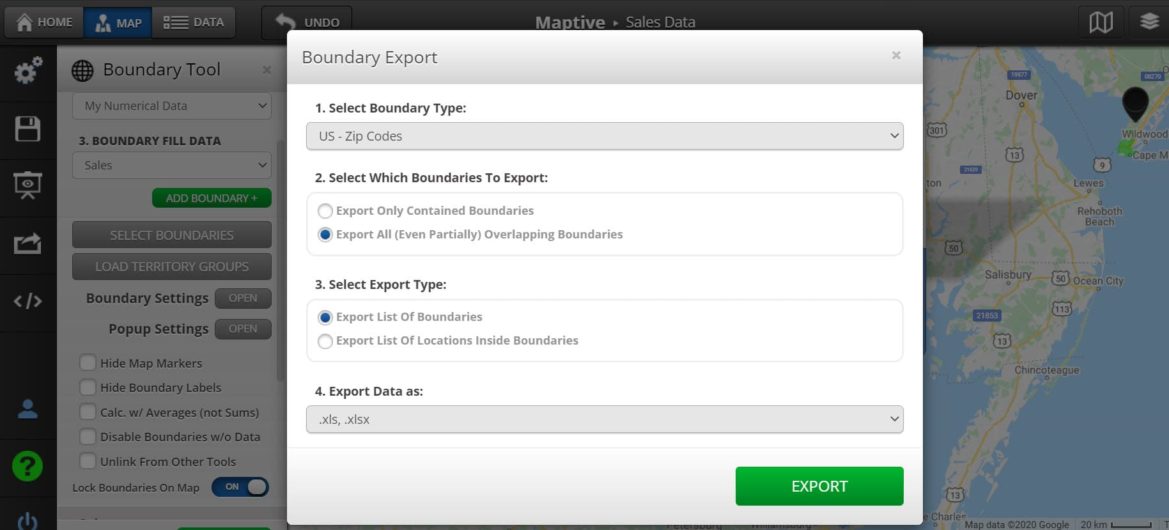Switch to the DATA tab

[194, 22]
